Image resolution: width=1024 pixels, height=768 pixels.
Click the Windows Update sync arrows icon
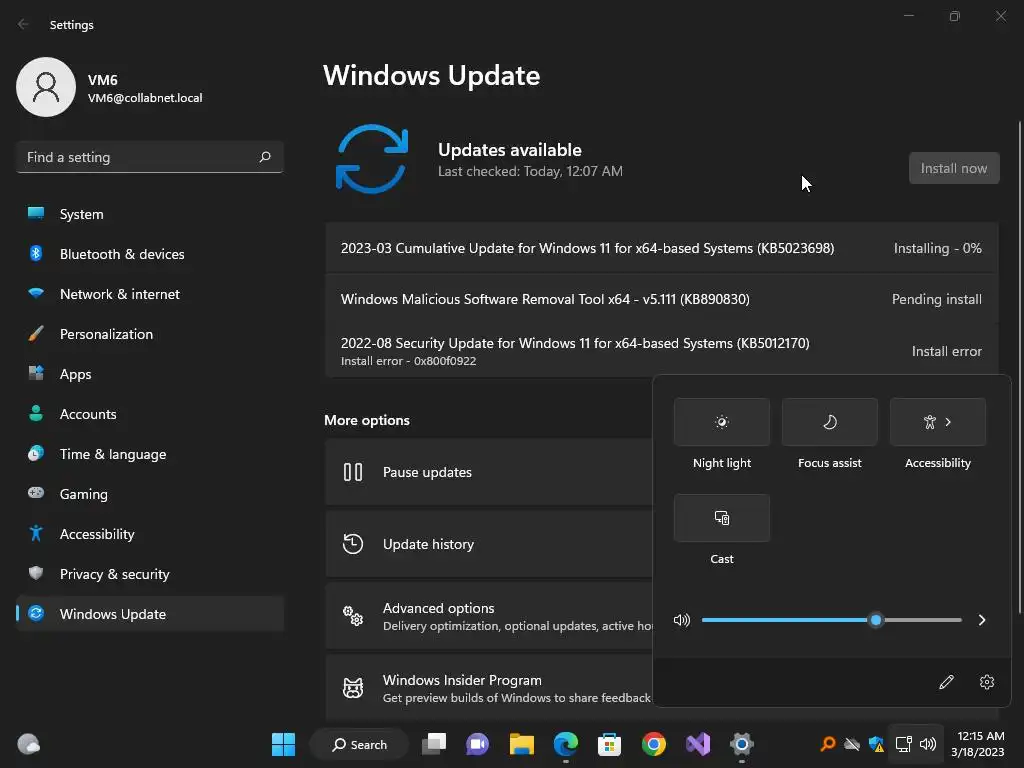click(372, 159)
